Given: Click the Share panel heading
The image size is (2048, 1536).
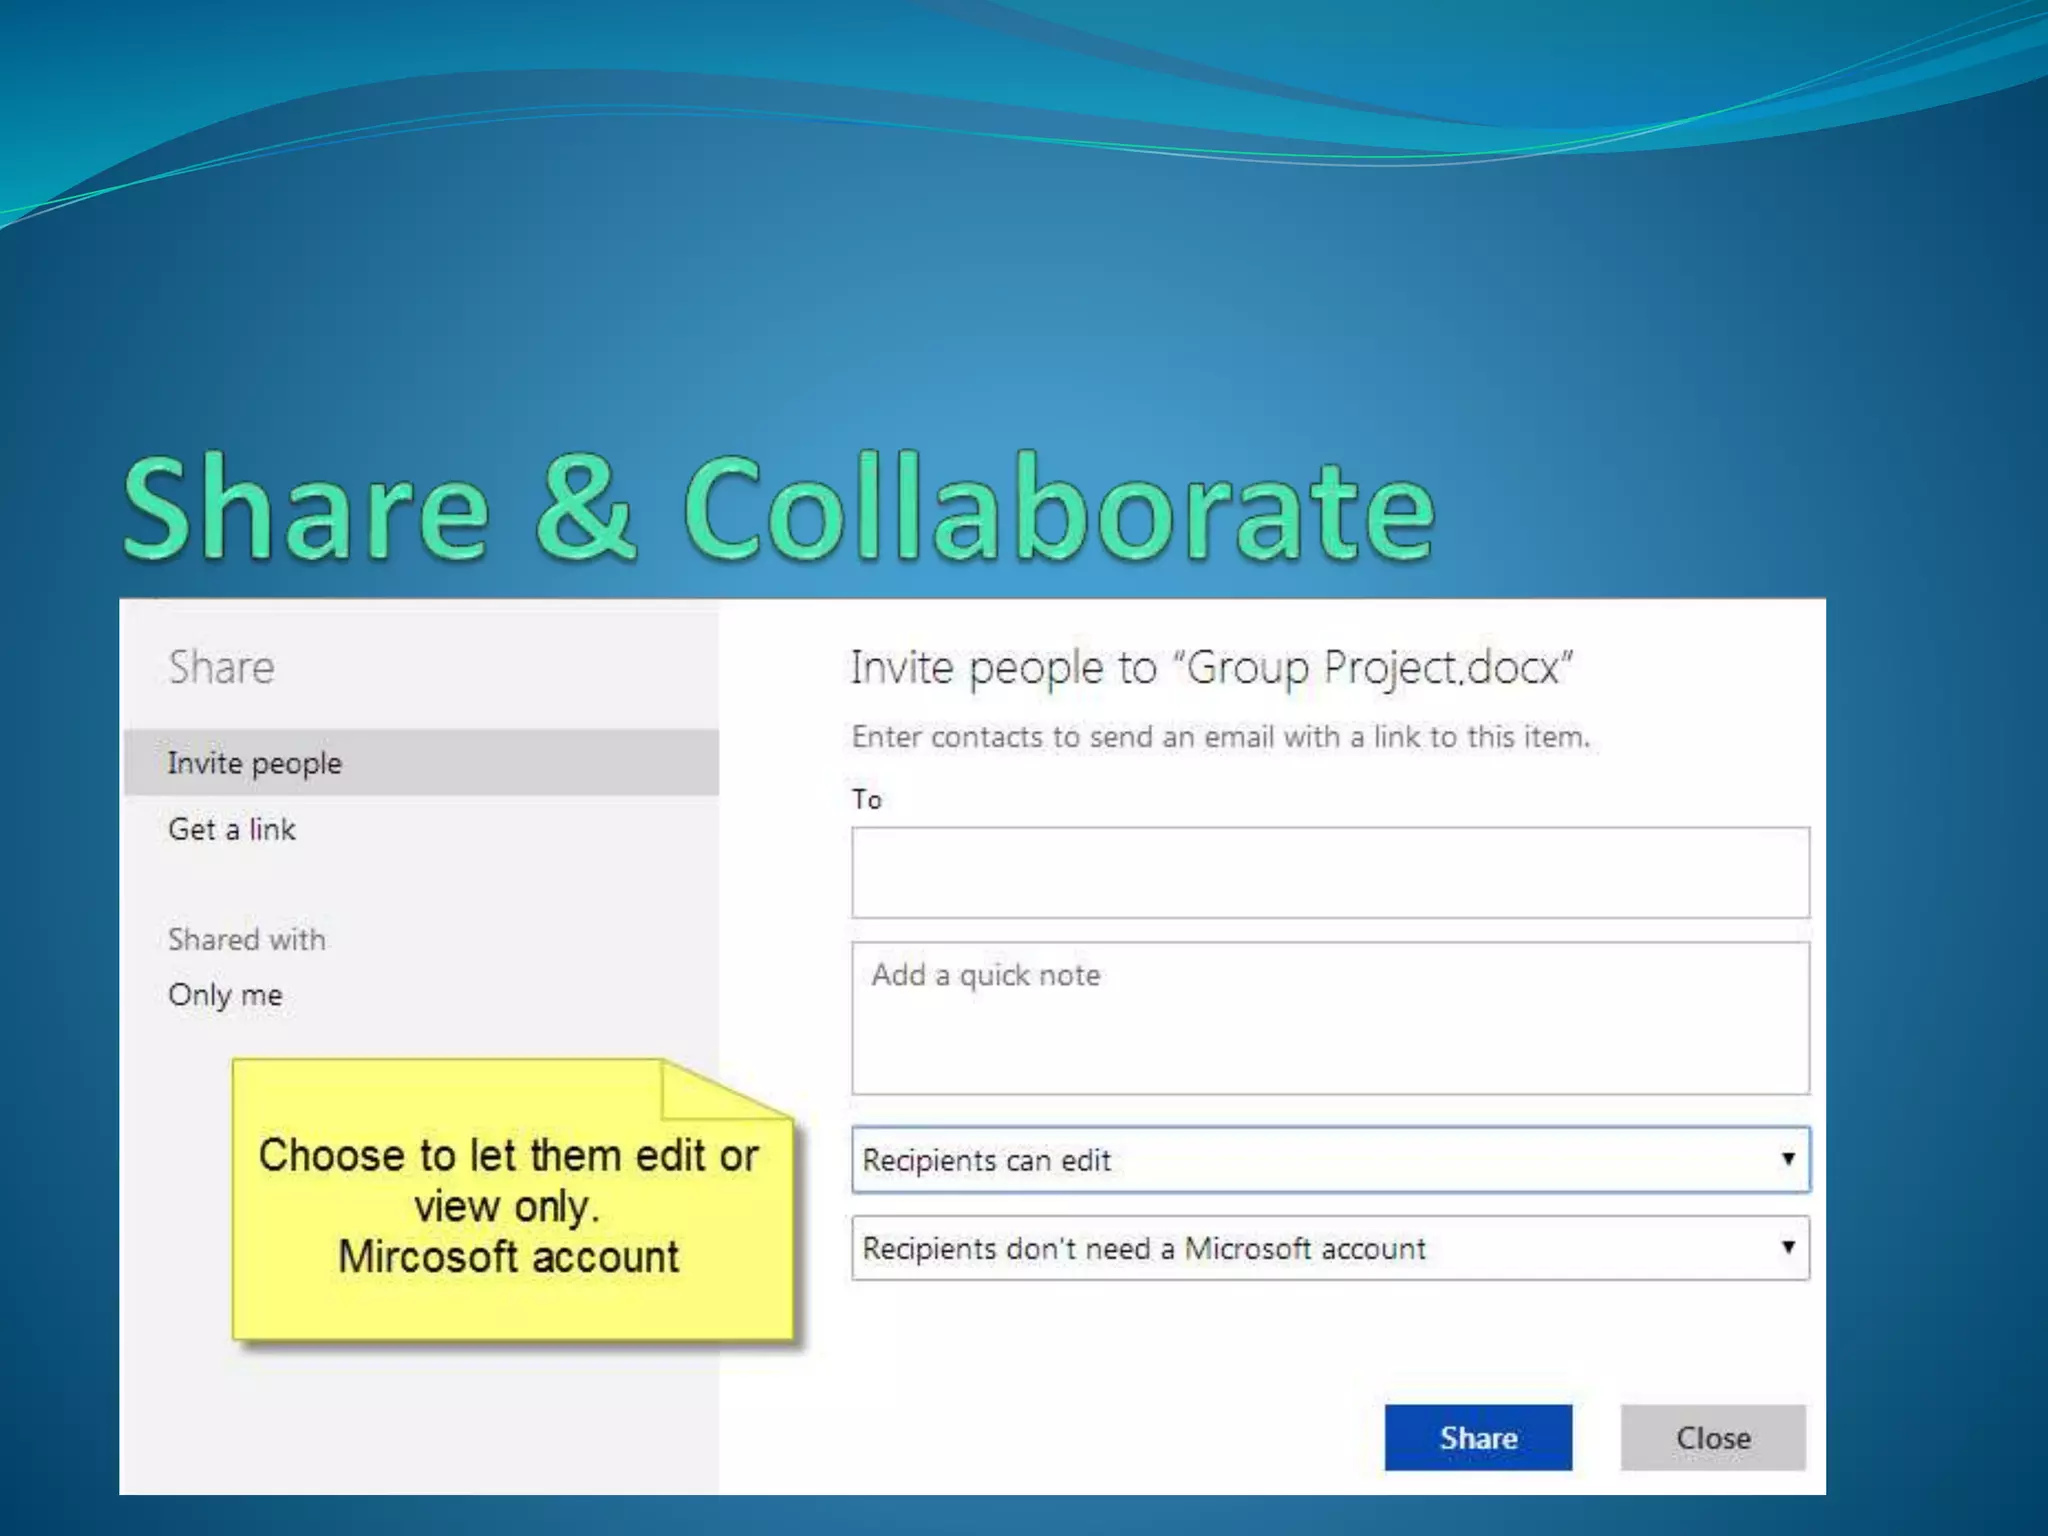Looking at the screenshot, I should [221, 667].
